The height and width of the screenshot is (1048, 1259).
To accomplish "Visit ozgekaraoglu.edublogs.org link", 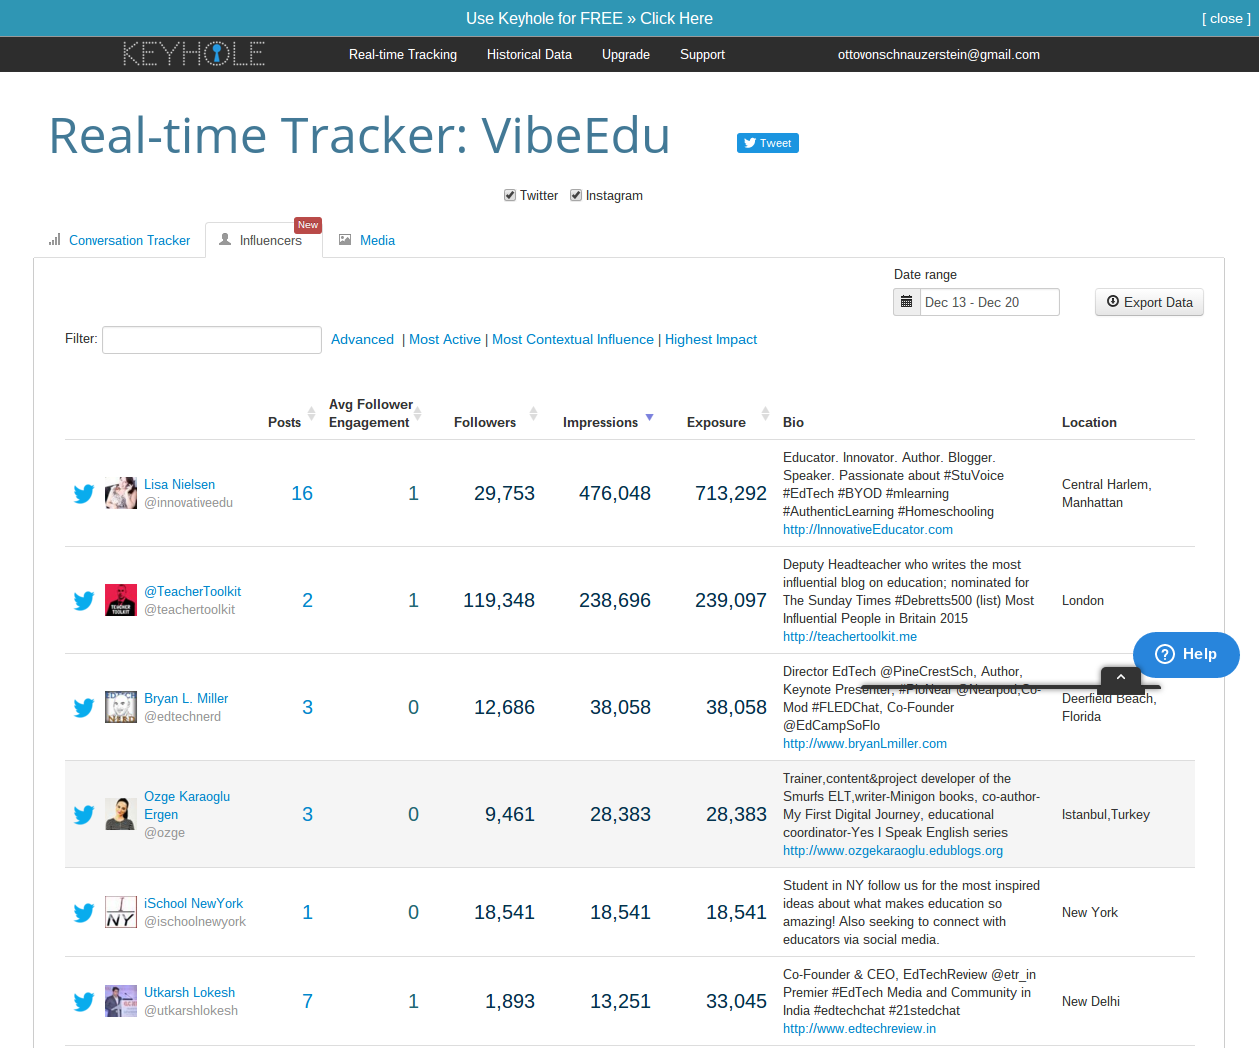I will [x=893, y=851].
